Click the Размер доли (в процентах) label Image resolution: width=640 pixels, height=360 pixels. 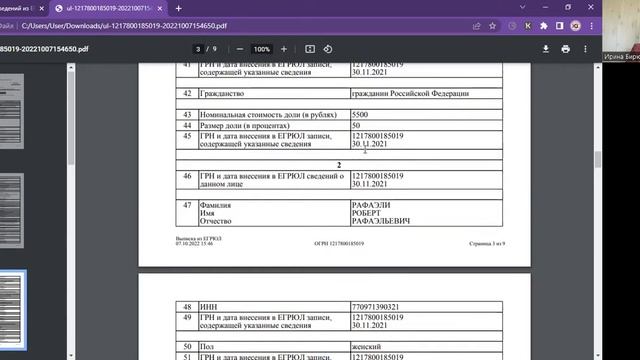pyautogui.click(x=244, y=125)
